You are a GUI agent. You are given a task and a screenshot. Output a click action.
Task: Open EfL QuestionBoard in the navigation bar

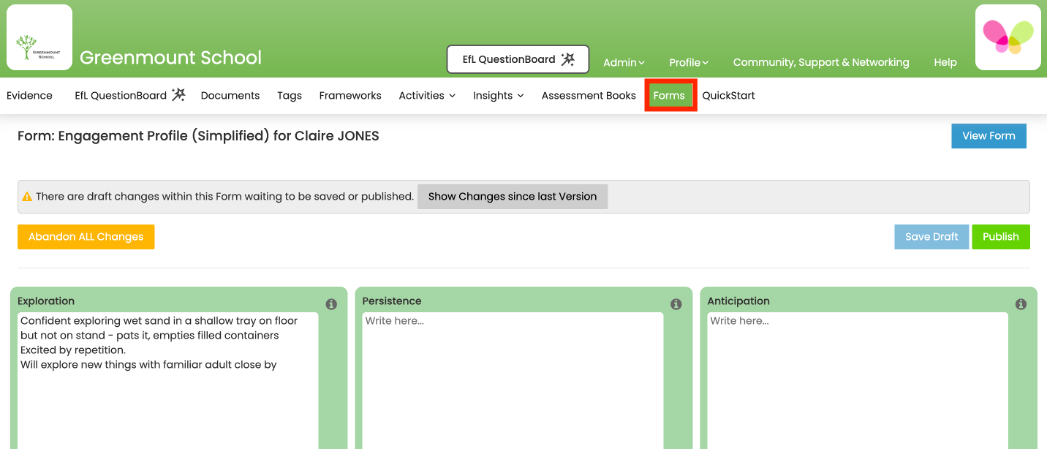[130, 96]
